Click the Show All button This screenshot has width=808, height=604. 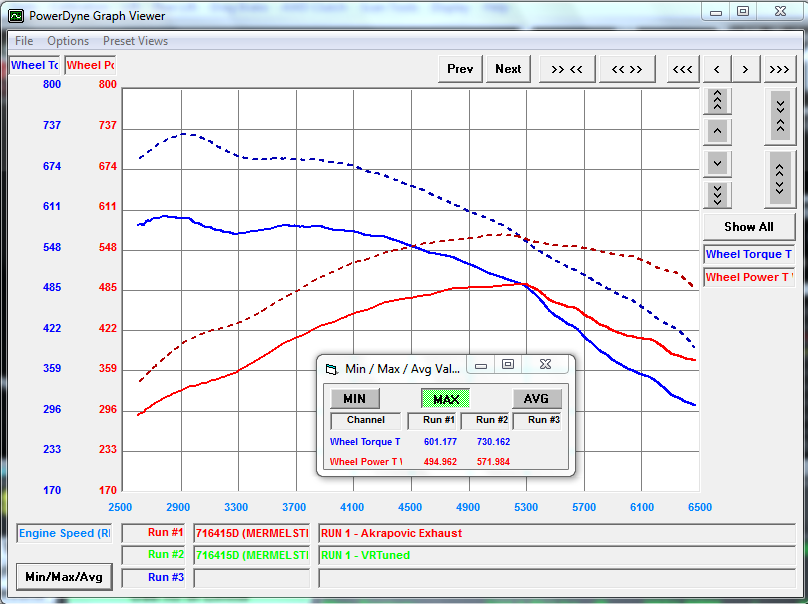(x=749, y=226)
